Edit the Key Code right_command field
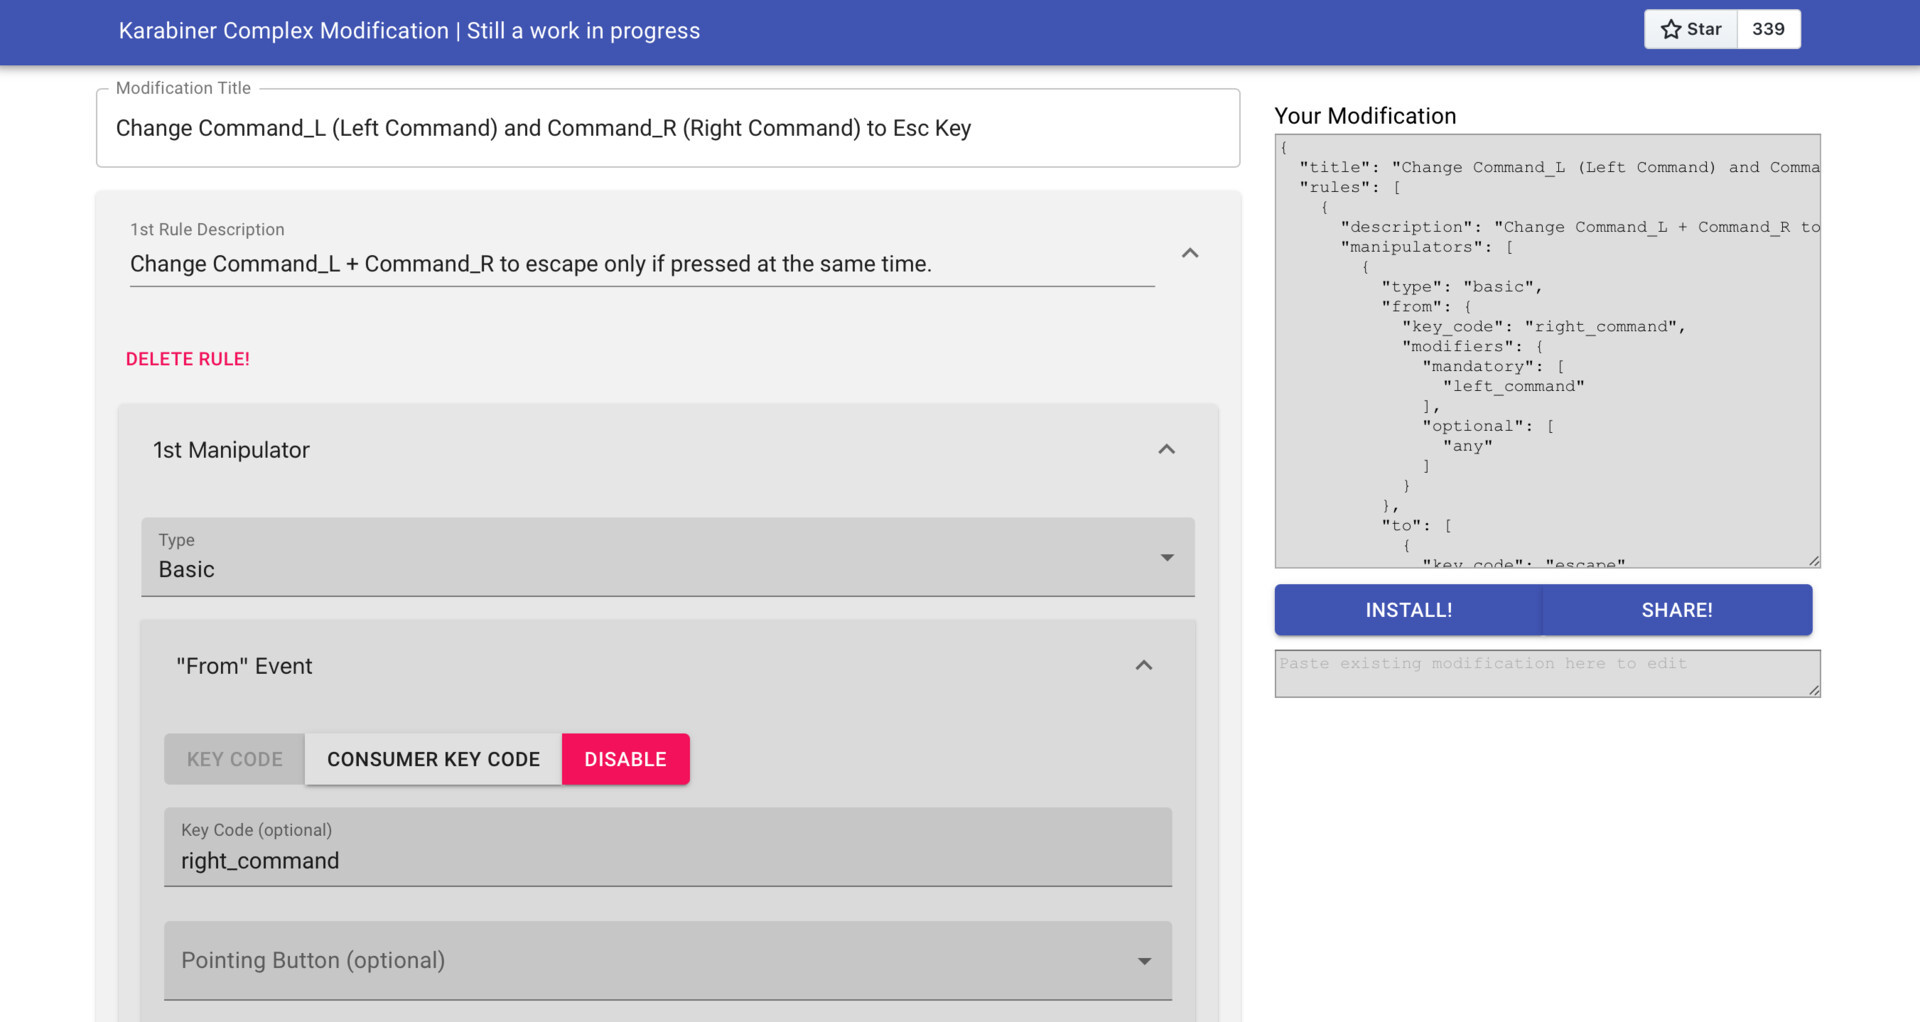The height and width of the screenshot is (1022, 1920). tap(668, 847)
